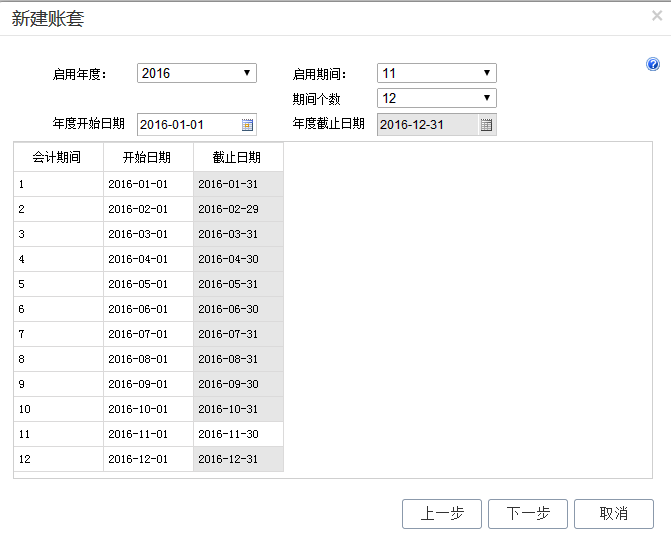Click end date cell 2016-02-29

click(237, 209)
